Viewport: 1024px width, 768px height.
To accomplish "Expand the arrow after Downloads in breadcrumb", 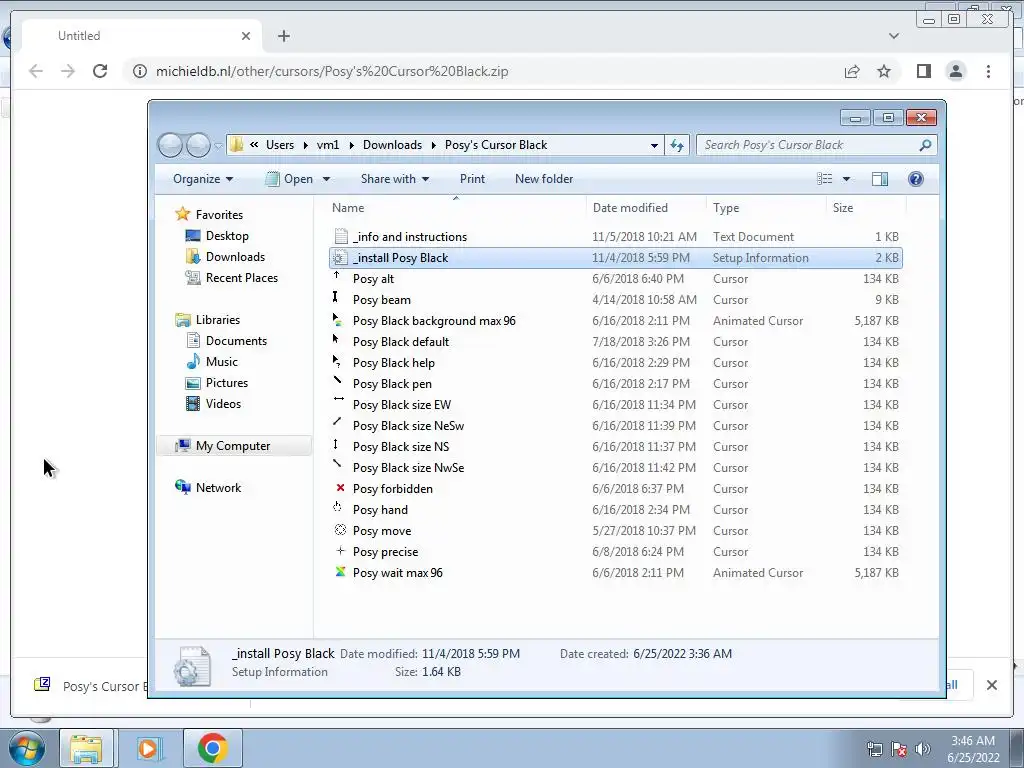I will [x=433, y=145].
